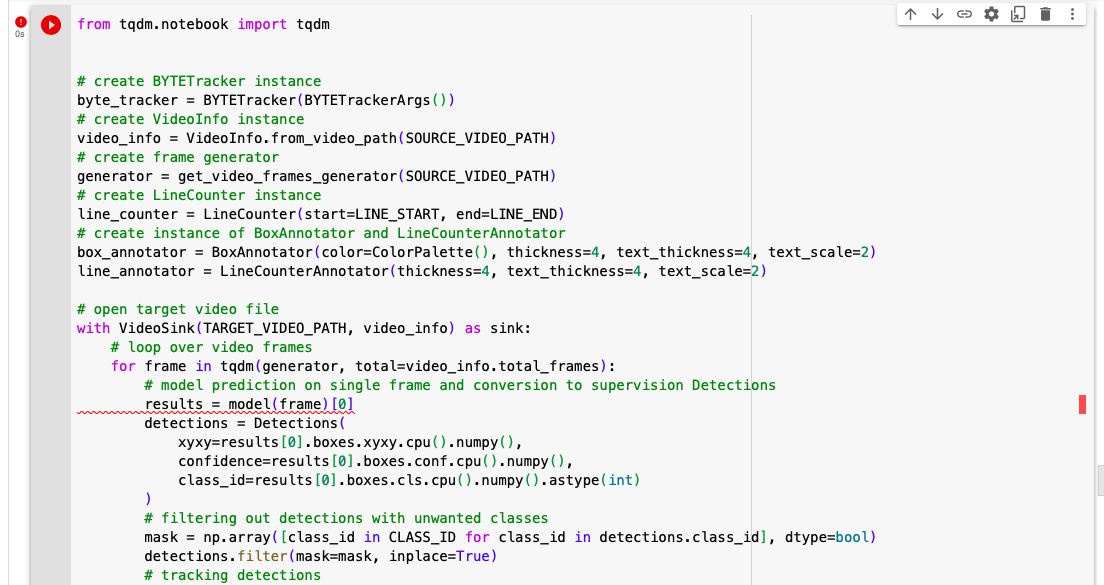Move the code cell down
Screen dimensions: 1104x585
937,14
